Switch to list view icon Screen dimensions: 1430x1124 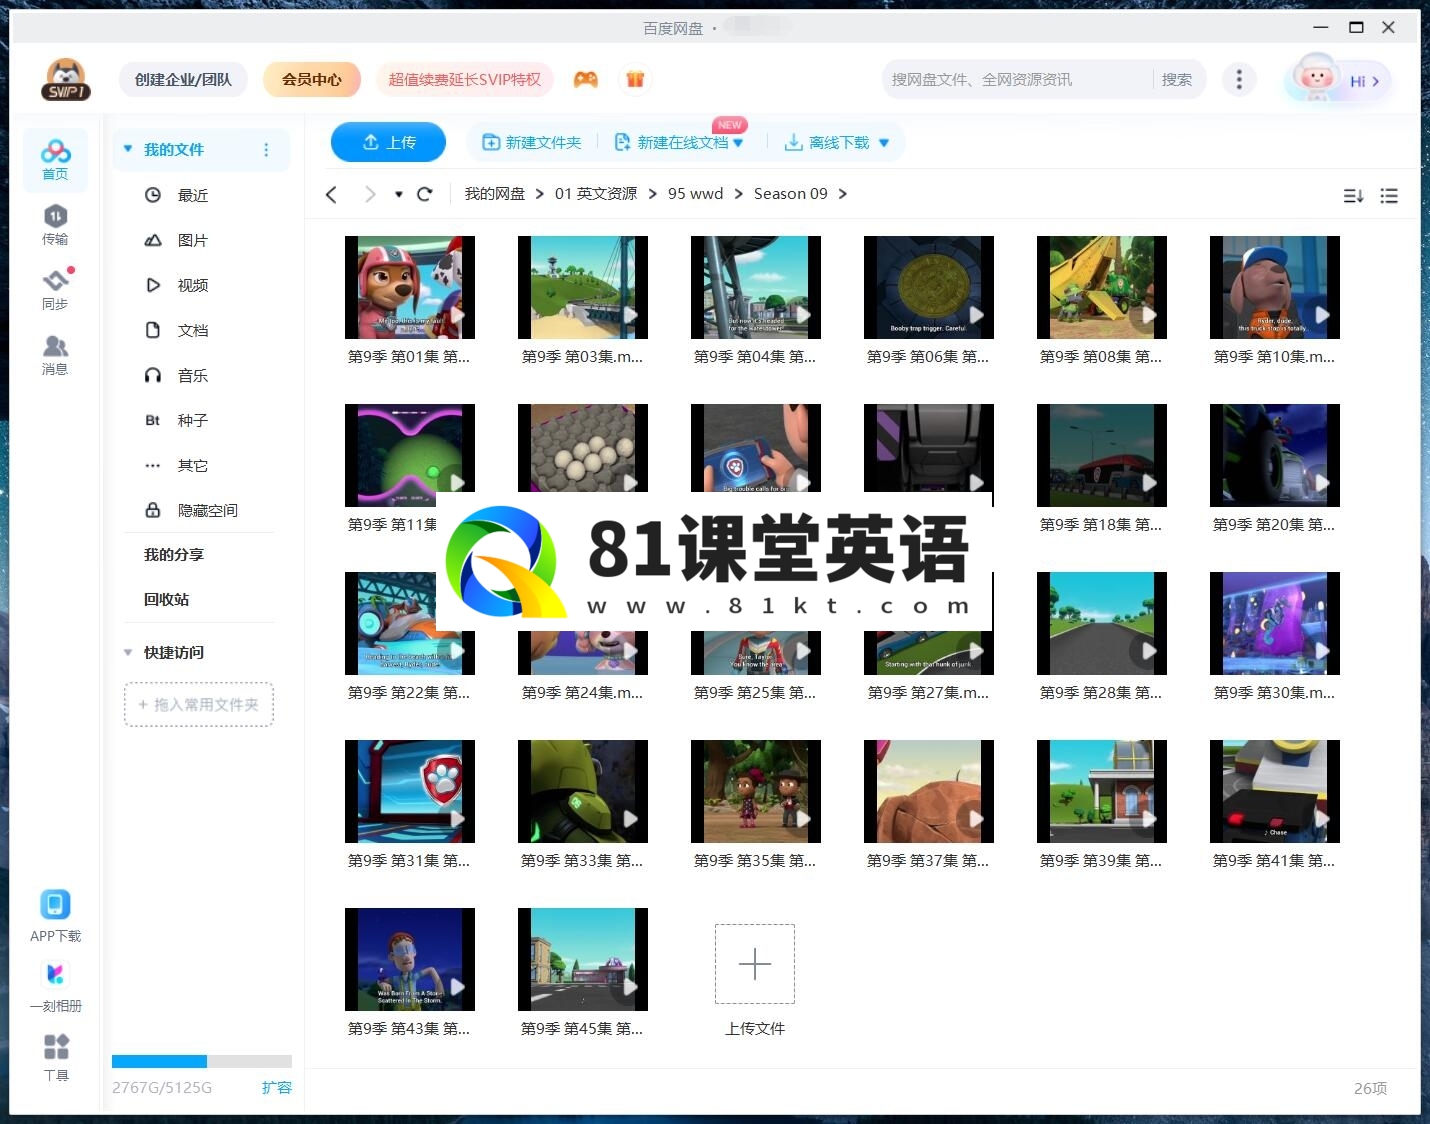point(1389,196)
